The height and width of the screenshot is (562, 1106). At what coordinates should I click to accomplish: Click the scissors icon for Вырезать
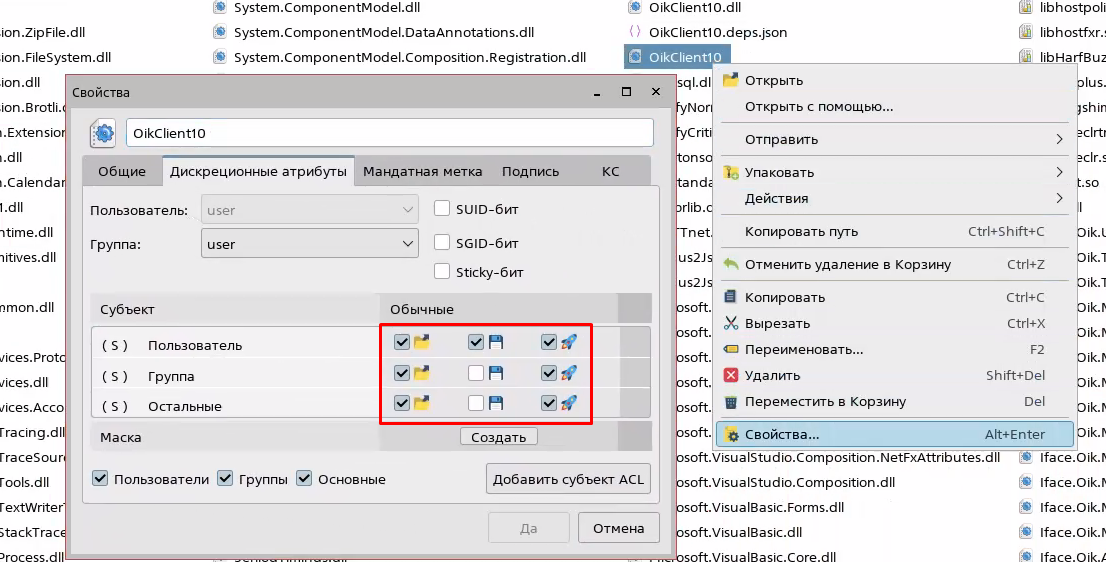click(x=731, y=324)
